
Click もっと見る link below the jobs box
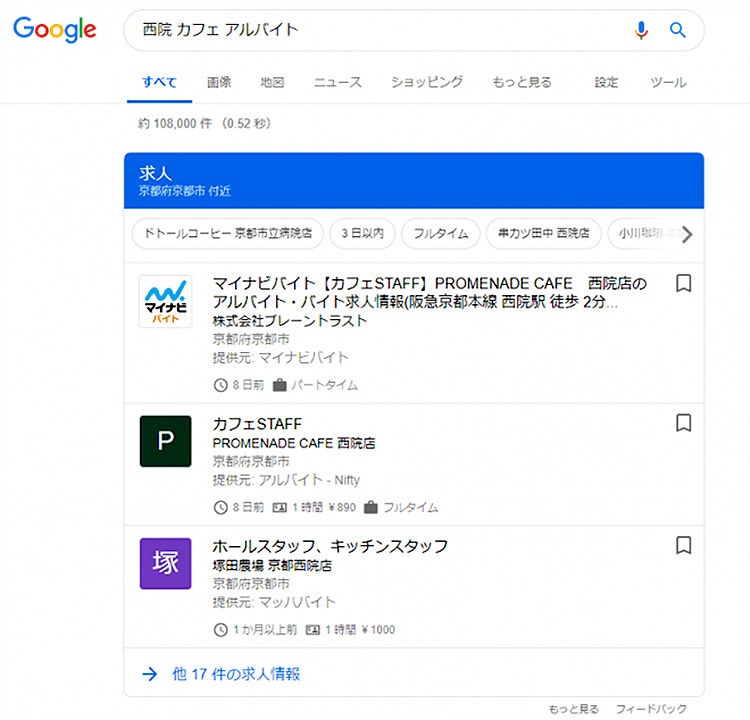pyautogui.click(x=573, y=709)
